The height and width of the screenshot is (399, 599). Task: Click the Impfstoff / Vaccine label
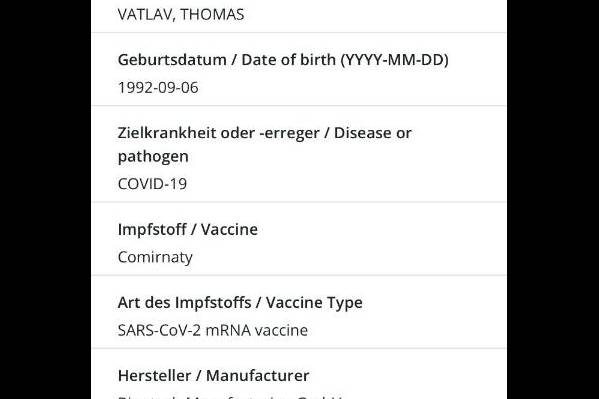tap(188, 229)
